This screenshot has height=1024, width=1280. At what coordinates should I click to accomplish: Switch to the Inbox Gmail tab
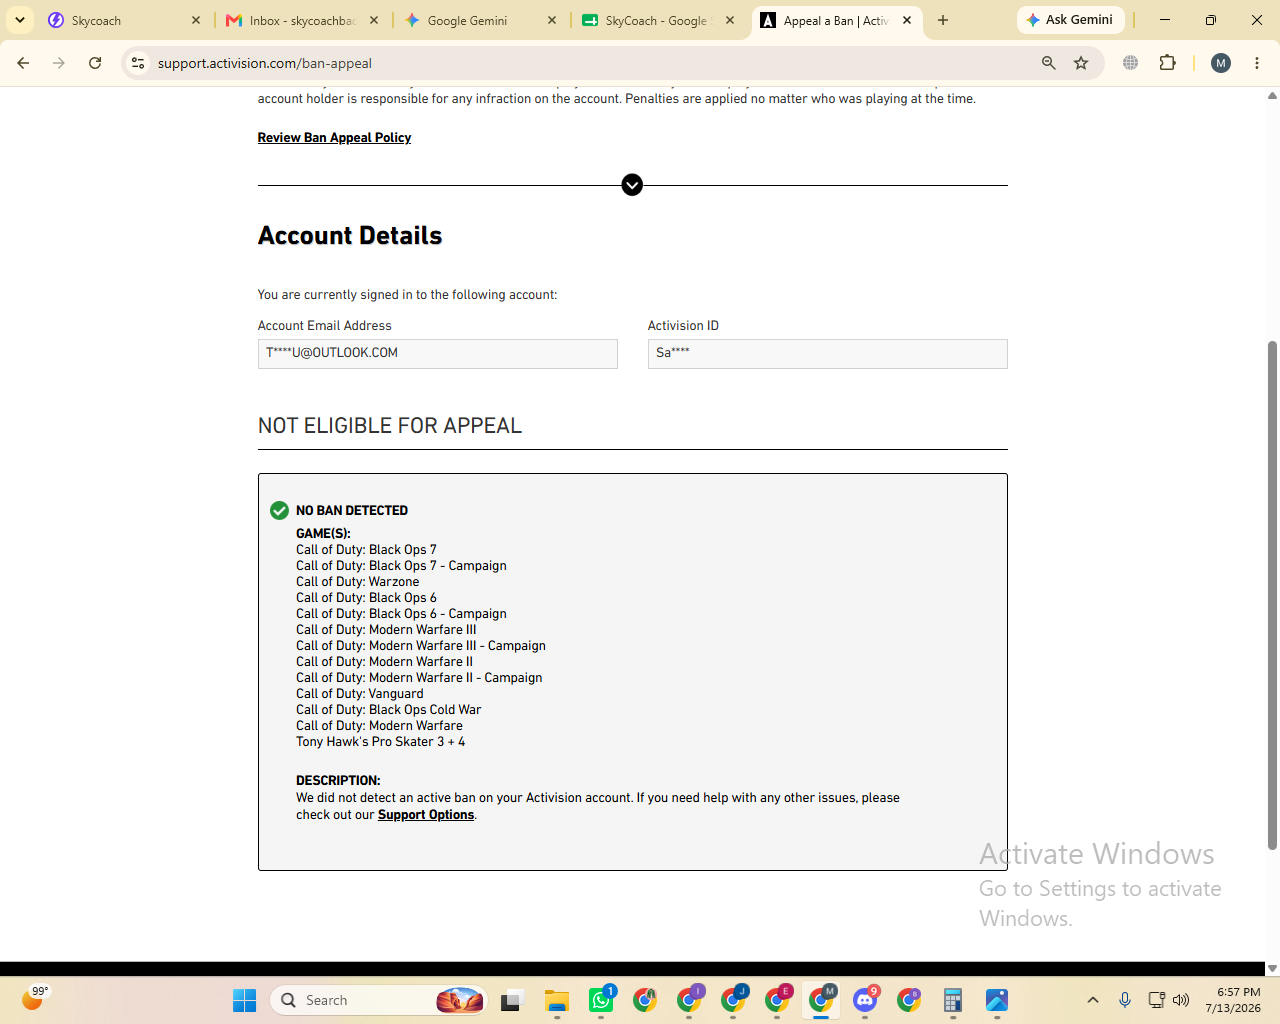[x=302, y=20]
